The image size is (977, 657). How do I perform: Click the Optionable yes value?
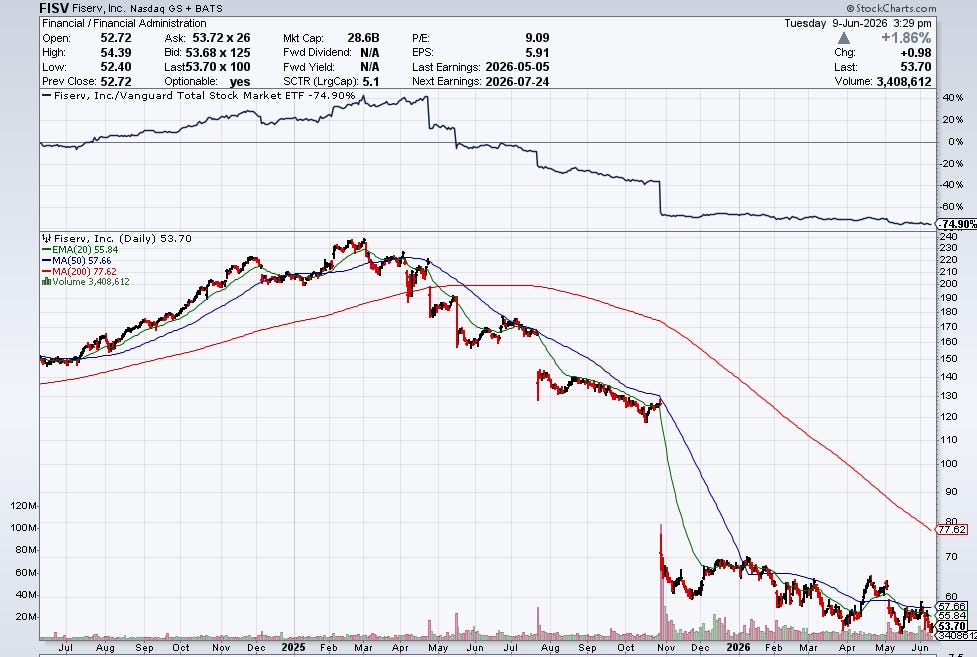240,82
